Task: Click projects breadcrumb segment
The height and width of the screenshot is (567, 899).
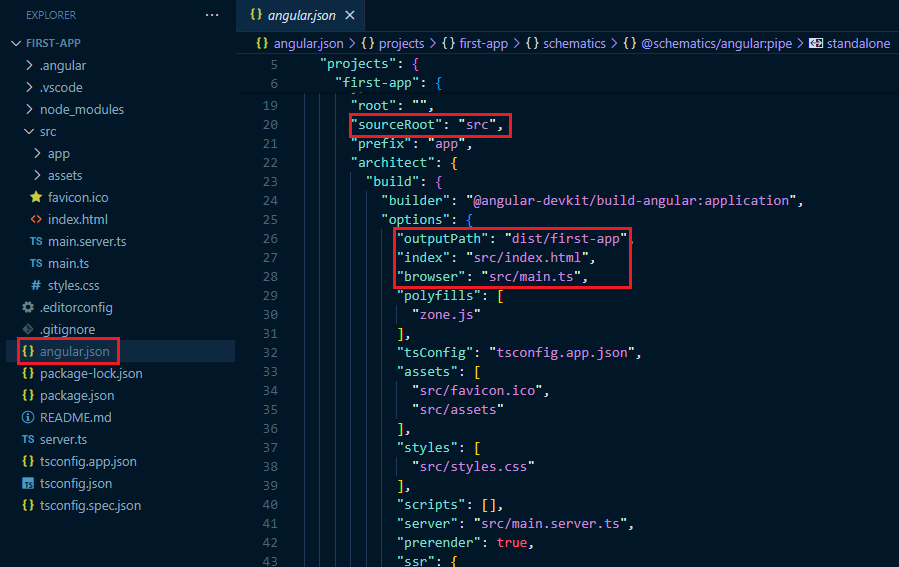Action: tap(401, 44)
